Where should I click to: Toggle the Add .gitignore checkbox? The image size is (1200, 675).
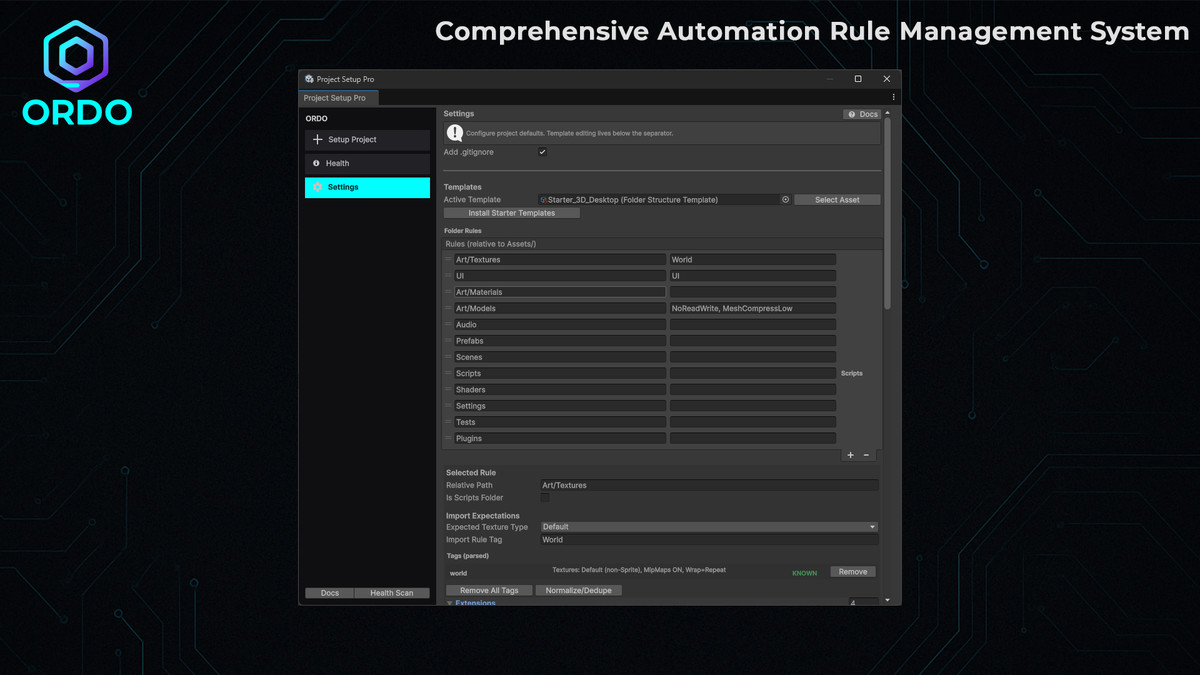point(543,151)
